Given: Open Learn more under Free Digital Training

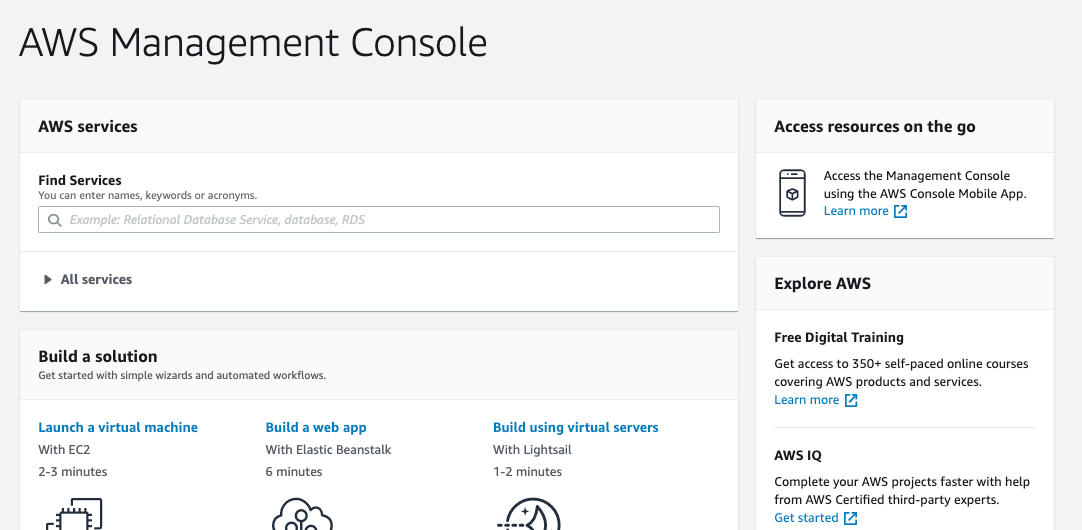Looking at the screenshot, I should (807, 400).
